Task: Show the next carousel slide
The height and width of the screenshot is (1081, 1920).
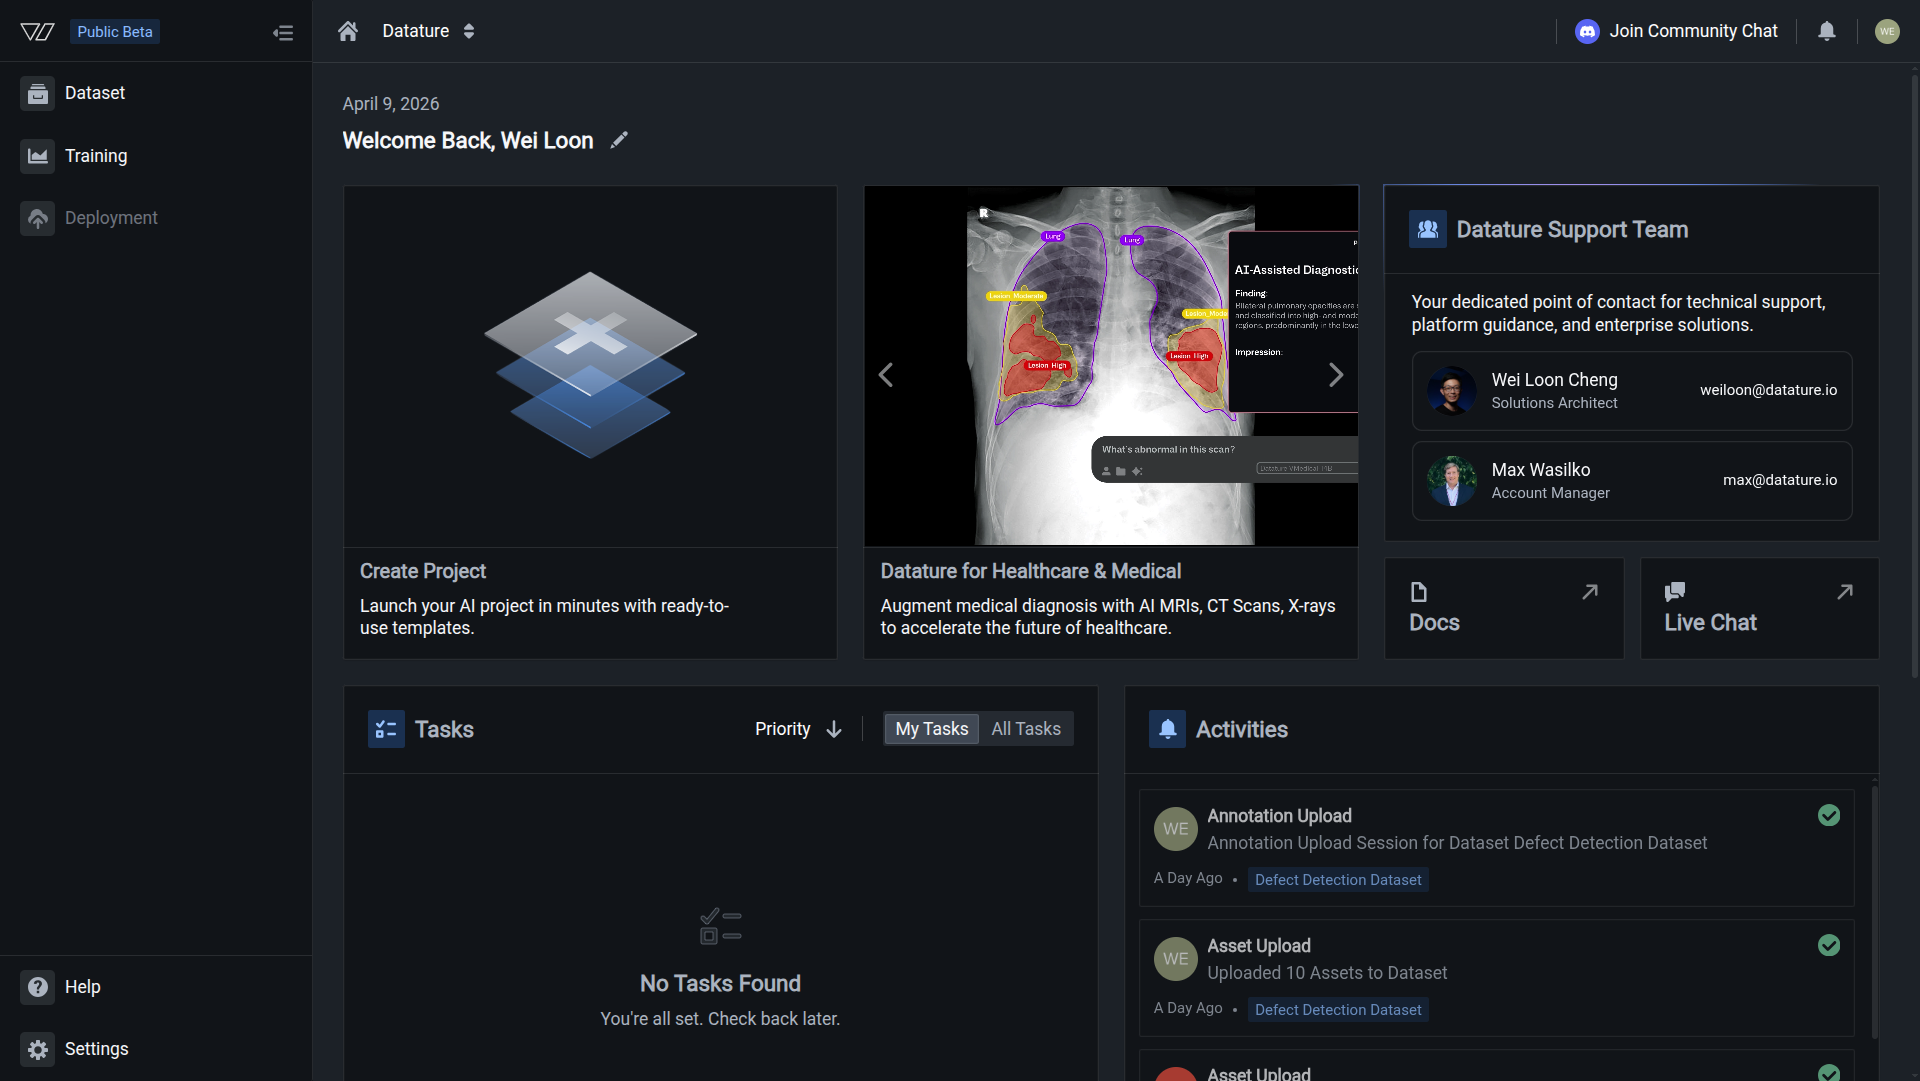Action: pyautogui.click(x=1336, y=375)
